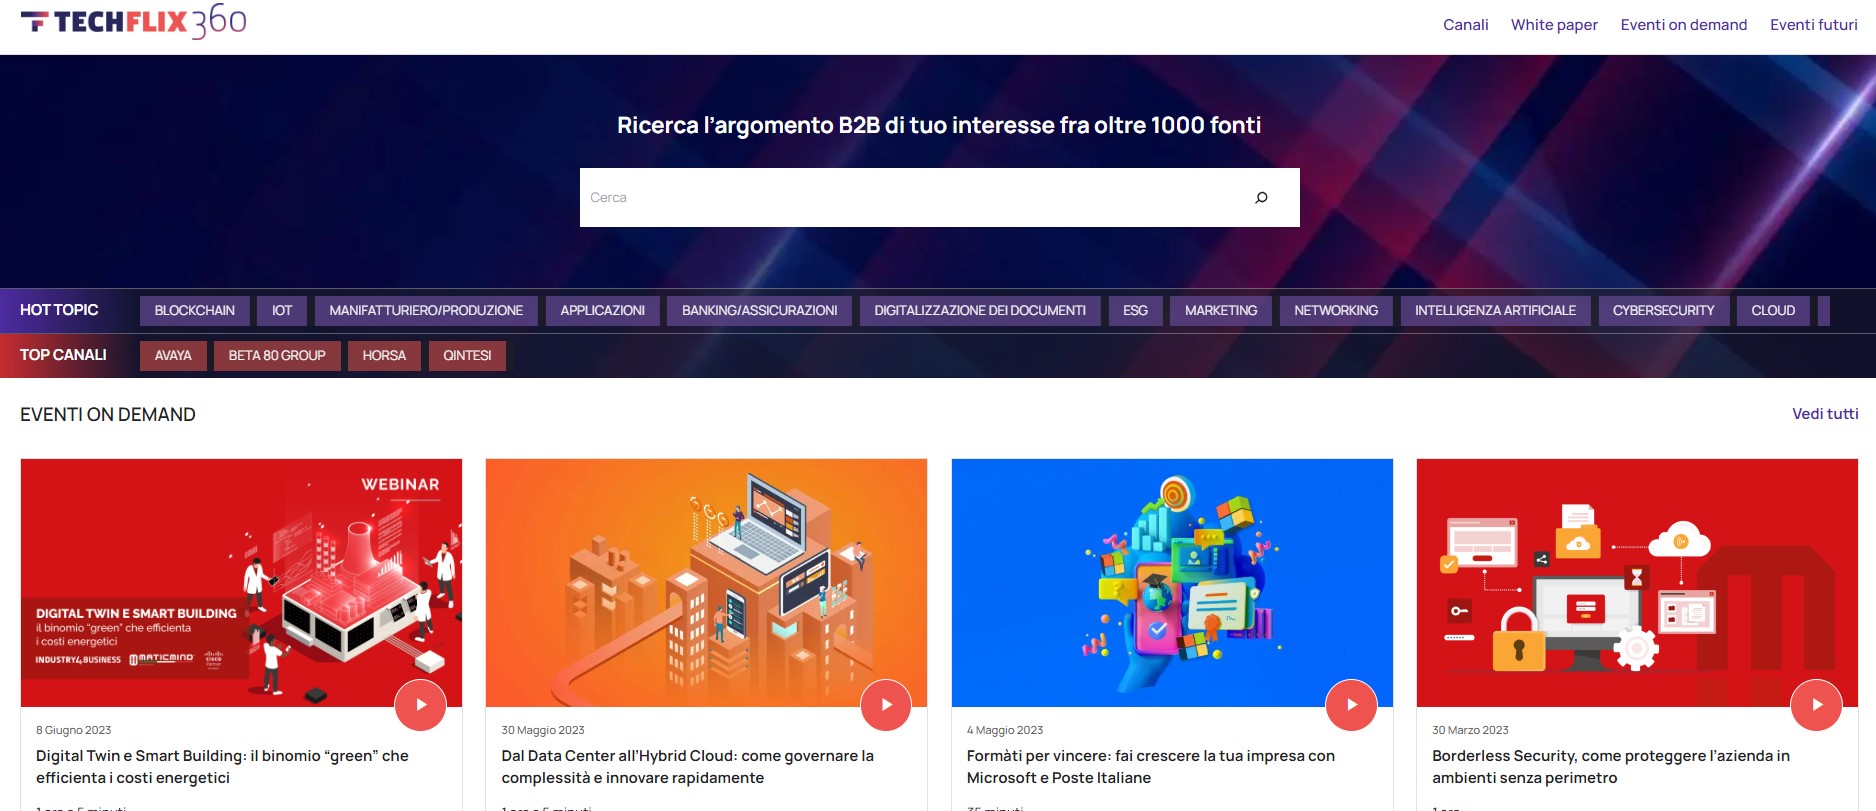Play the Dal Data Center all'Hybrid Cloud event
Image resolution: width=1876 pixels, height=811 pixels.
[886, 705]
